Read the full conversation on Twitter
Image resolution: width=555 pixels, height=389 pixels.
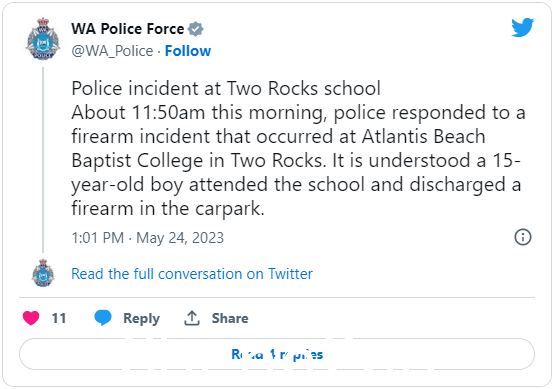[192, 274]
